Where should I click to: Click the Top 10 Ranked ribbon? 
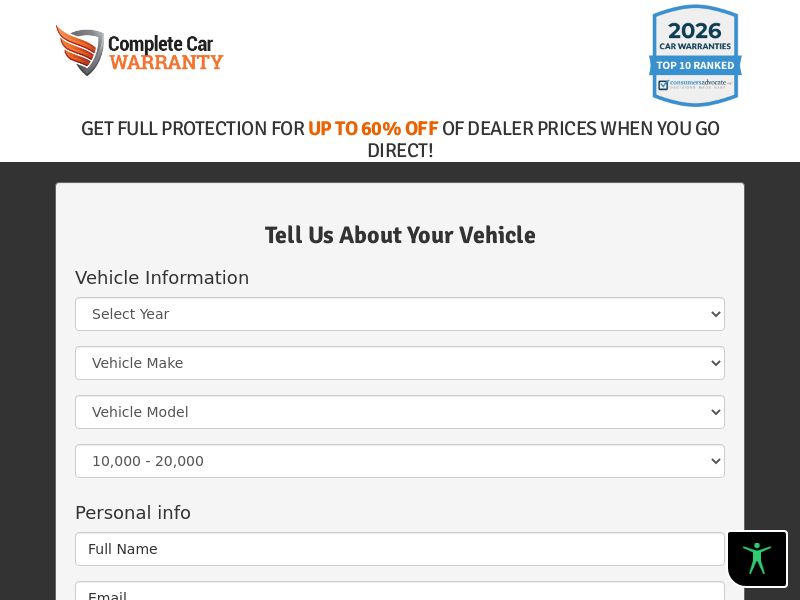tap(695, 66)
